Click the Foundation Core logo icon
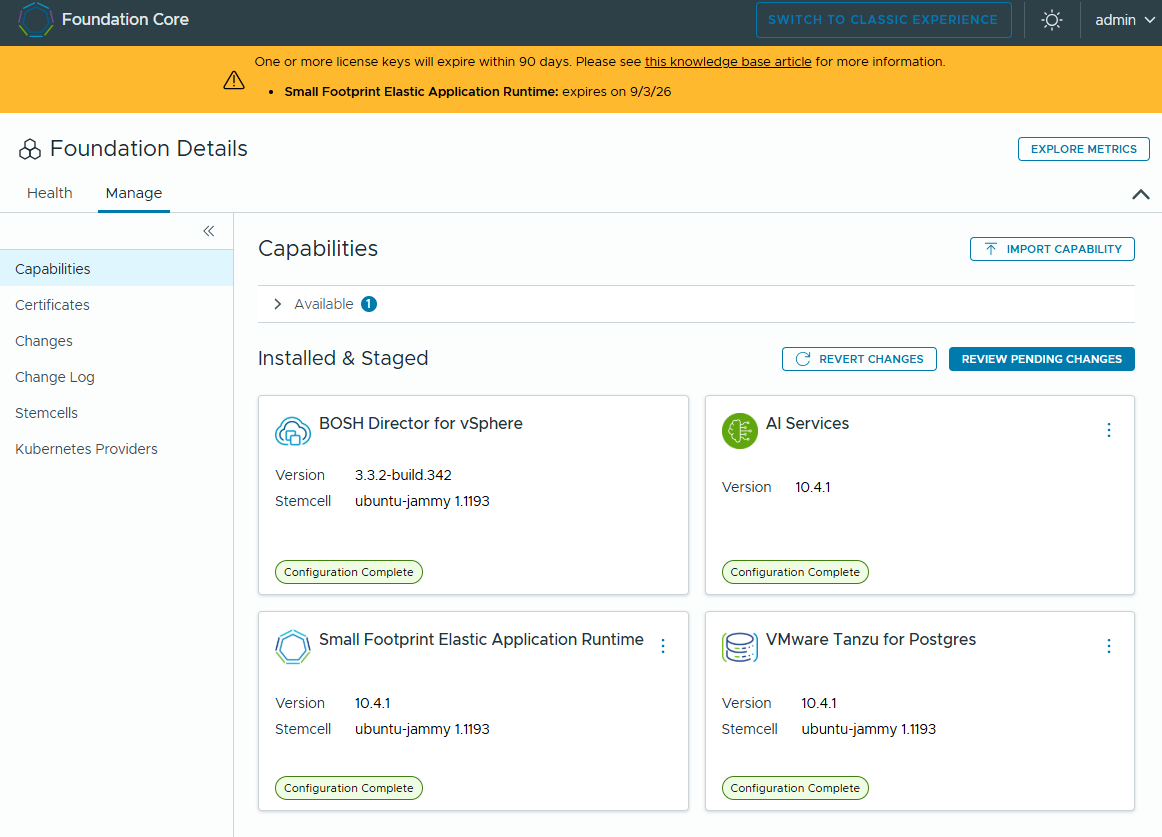1162x837 pixels. point(35,20)
